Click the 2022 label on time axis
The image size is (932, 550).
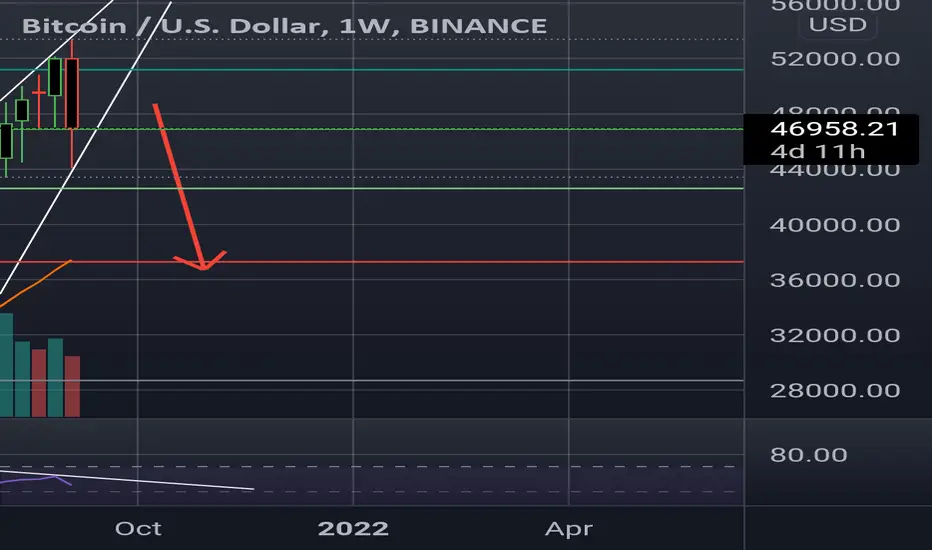(353, 529)
